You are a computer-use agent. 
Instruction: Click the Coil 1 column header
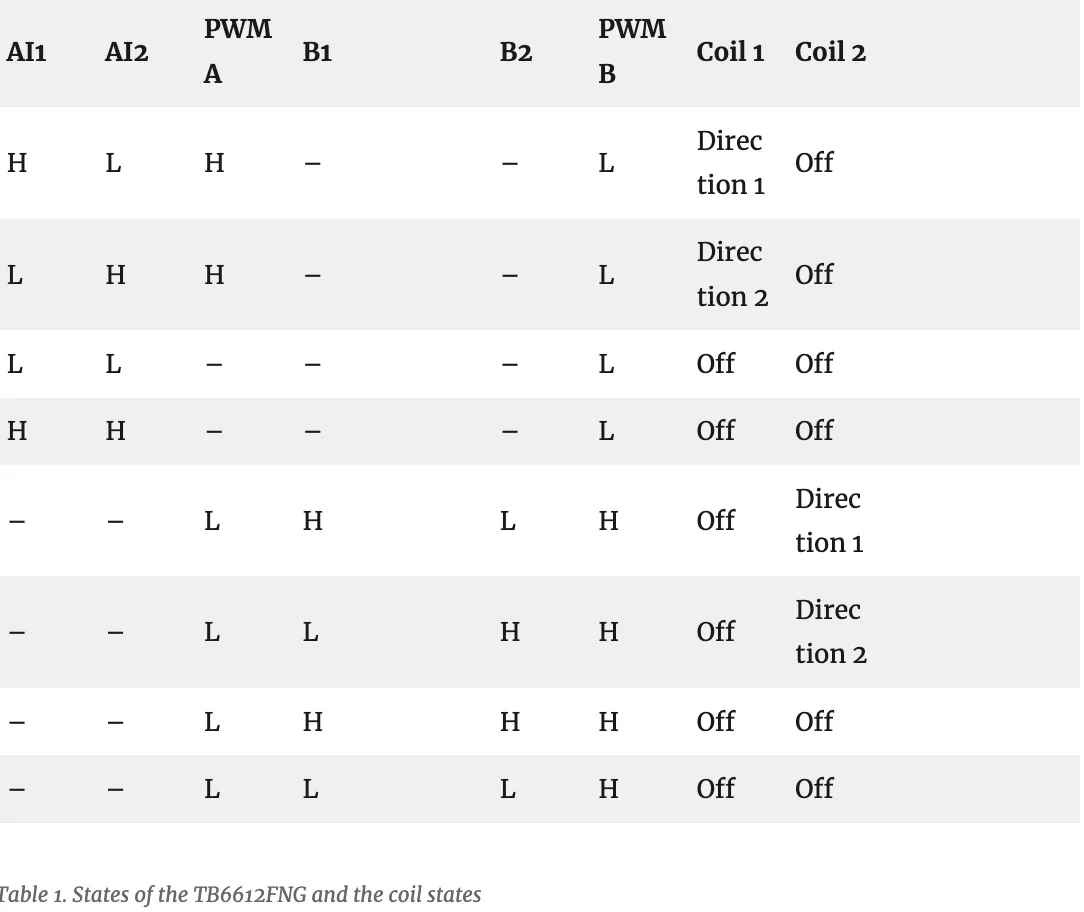pos(730,52)
